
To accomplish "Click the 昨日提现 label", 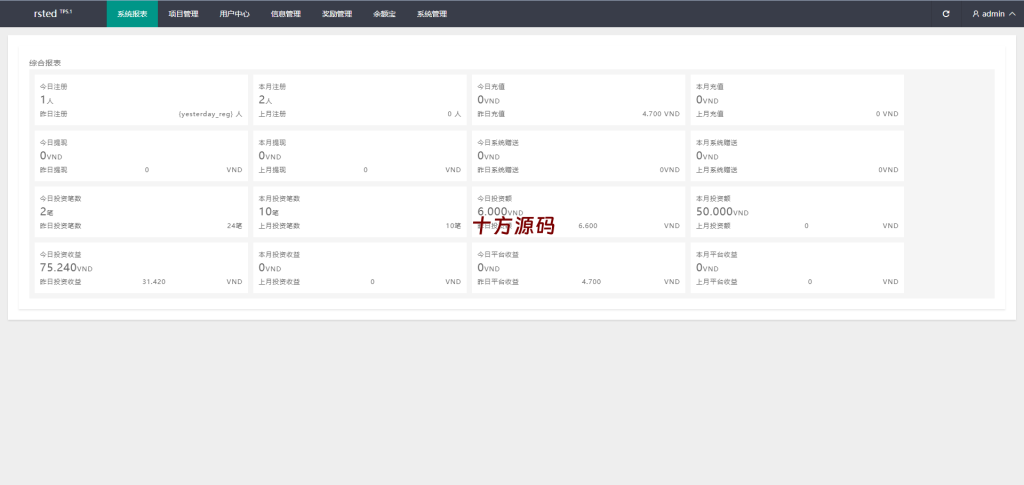I will [54, 170].
